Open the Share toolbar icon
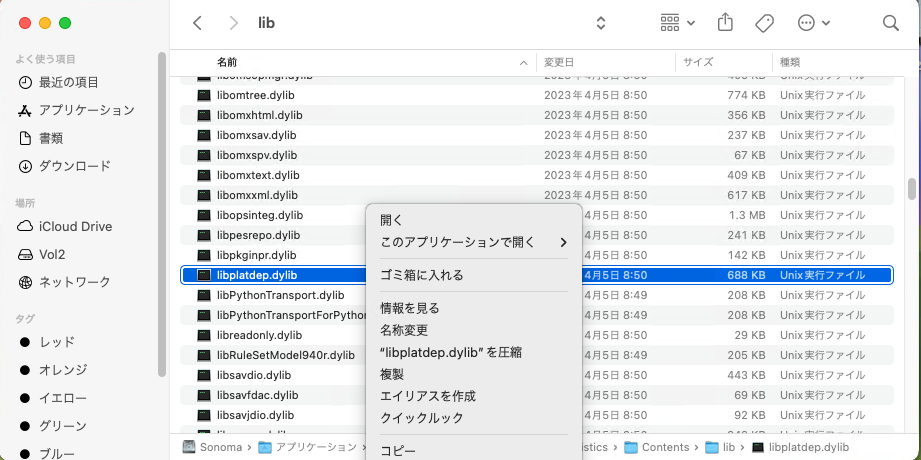 click(727, 22)
